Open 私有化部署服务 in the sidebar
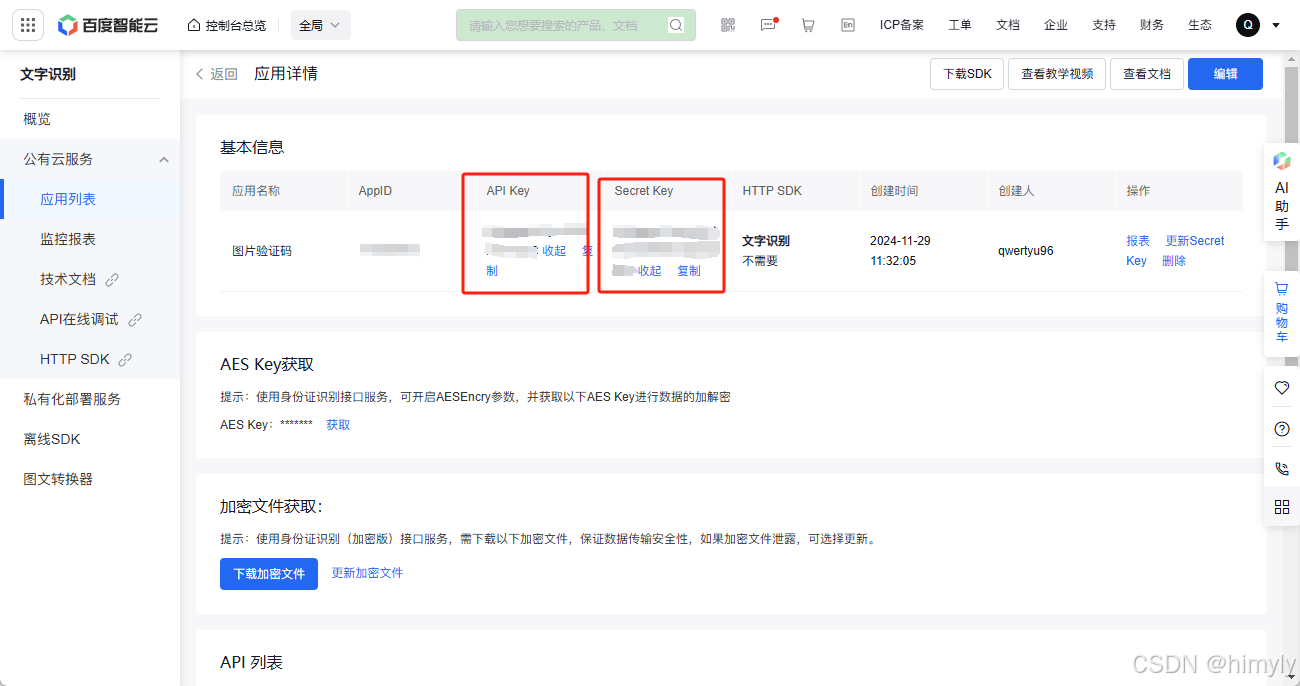The image size is (1300, 686). [x=72, y=399]
